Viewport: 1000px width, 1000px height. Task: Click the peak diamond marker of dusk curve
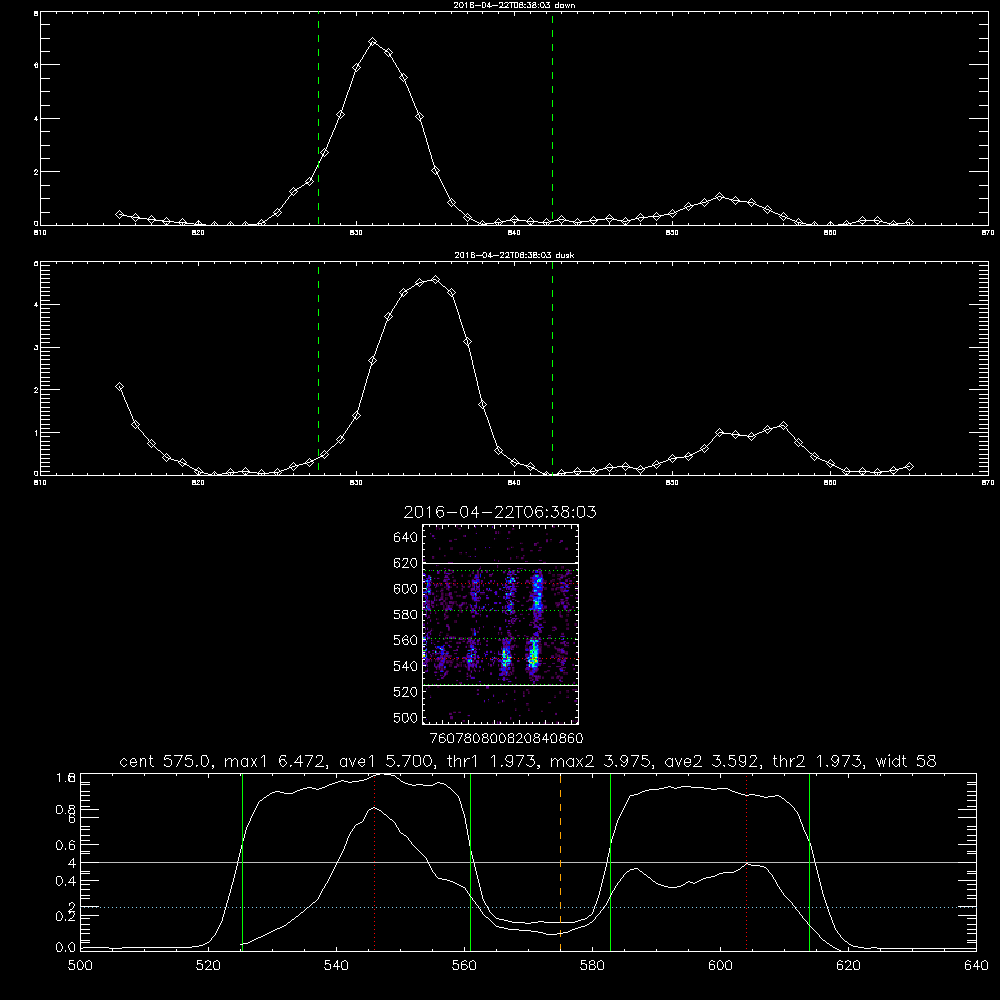(436, 279)
